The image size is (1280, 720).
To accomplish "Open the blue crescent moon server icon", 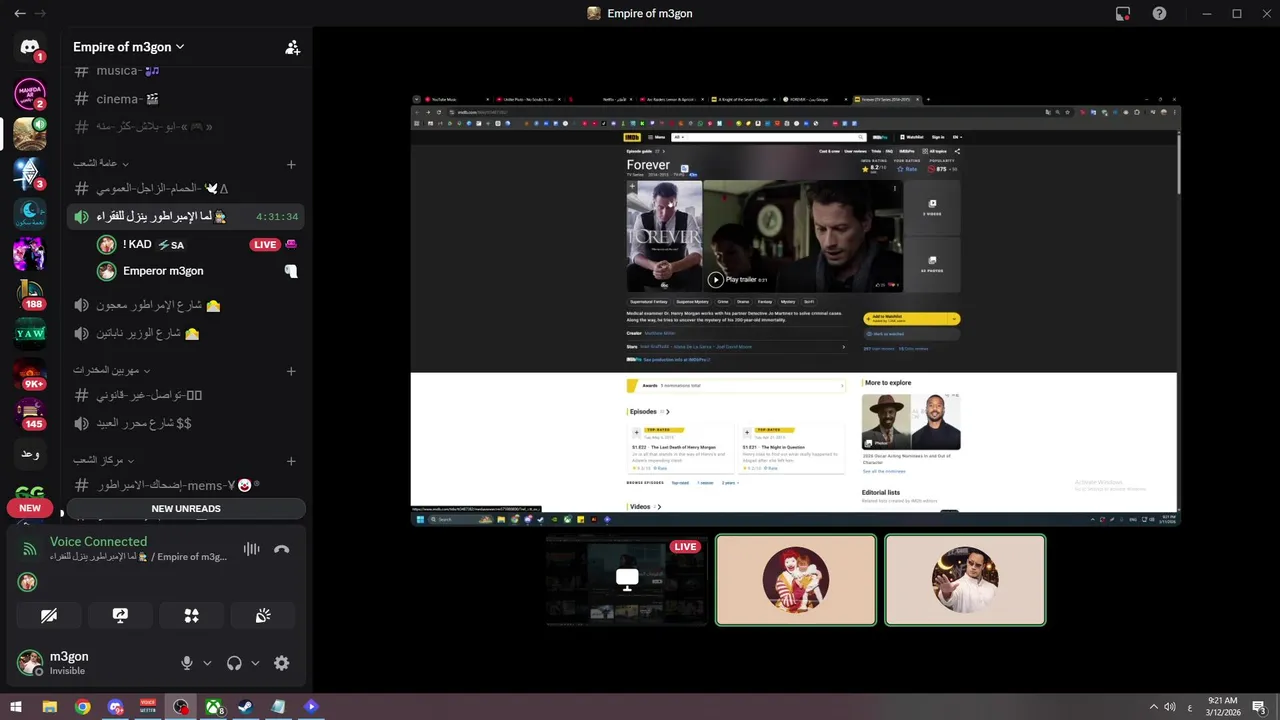I will [30, 214].
